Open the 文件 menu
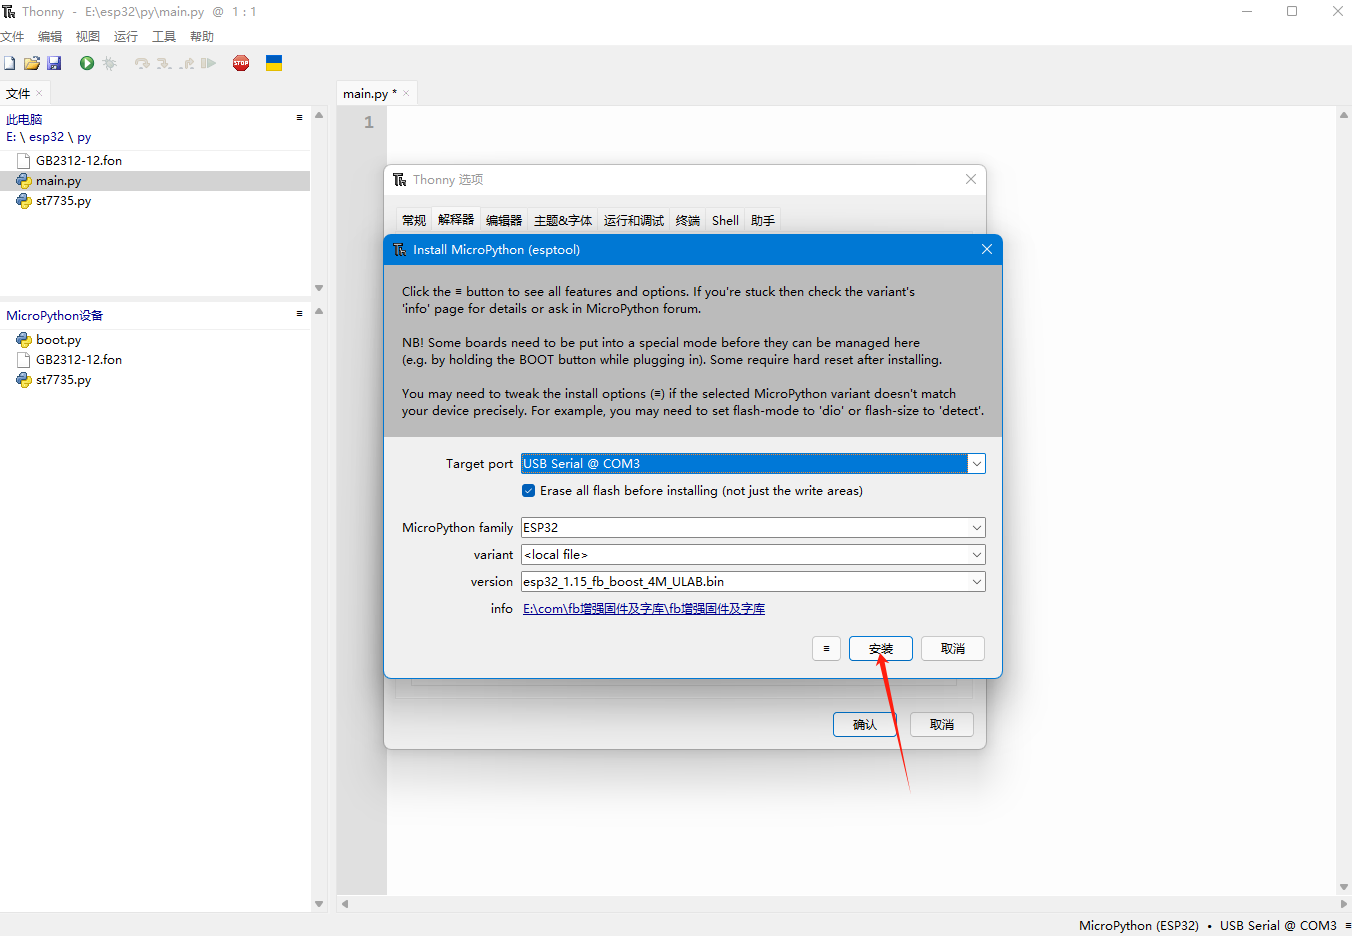Screen dimensions: 1352x936 12,37
